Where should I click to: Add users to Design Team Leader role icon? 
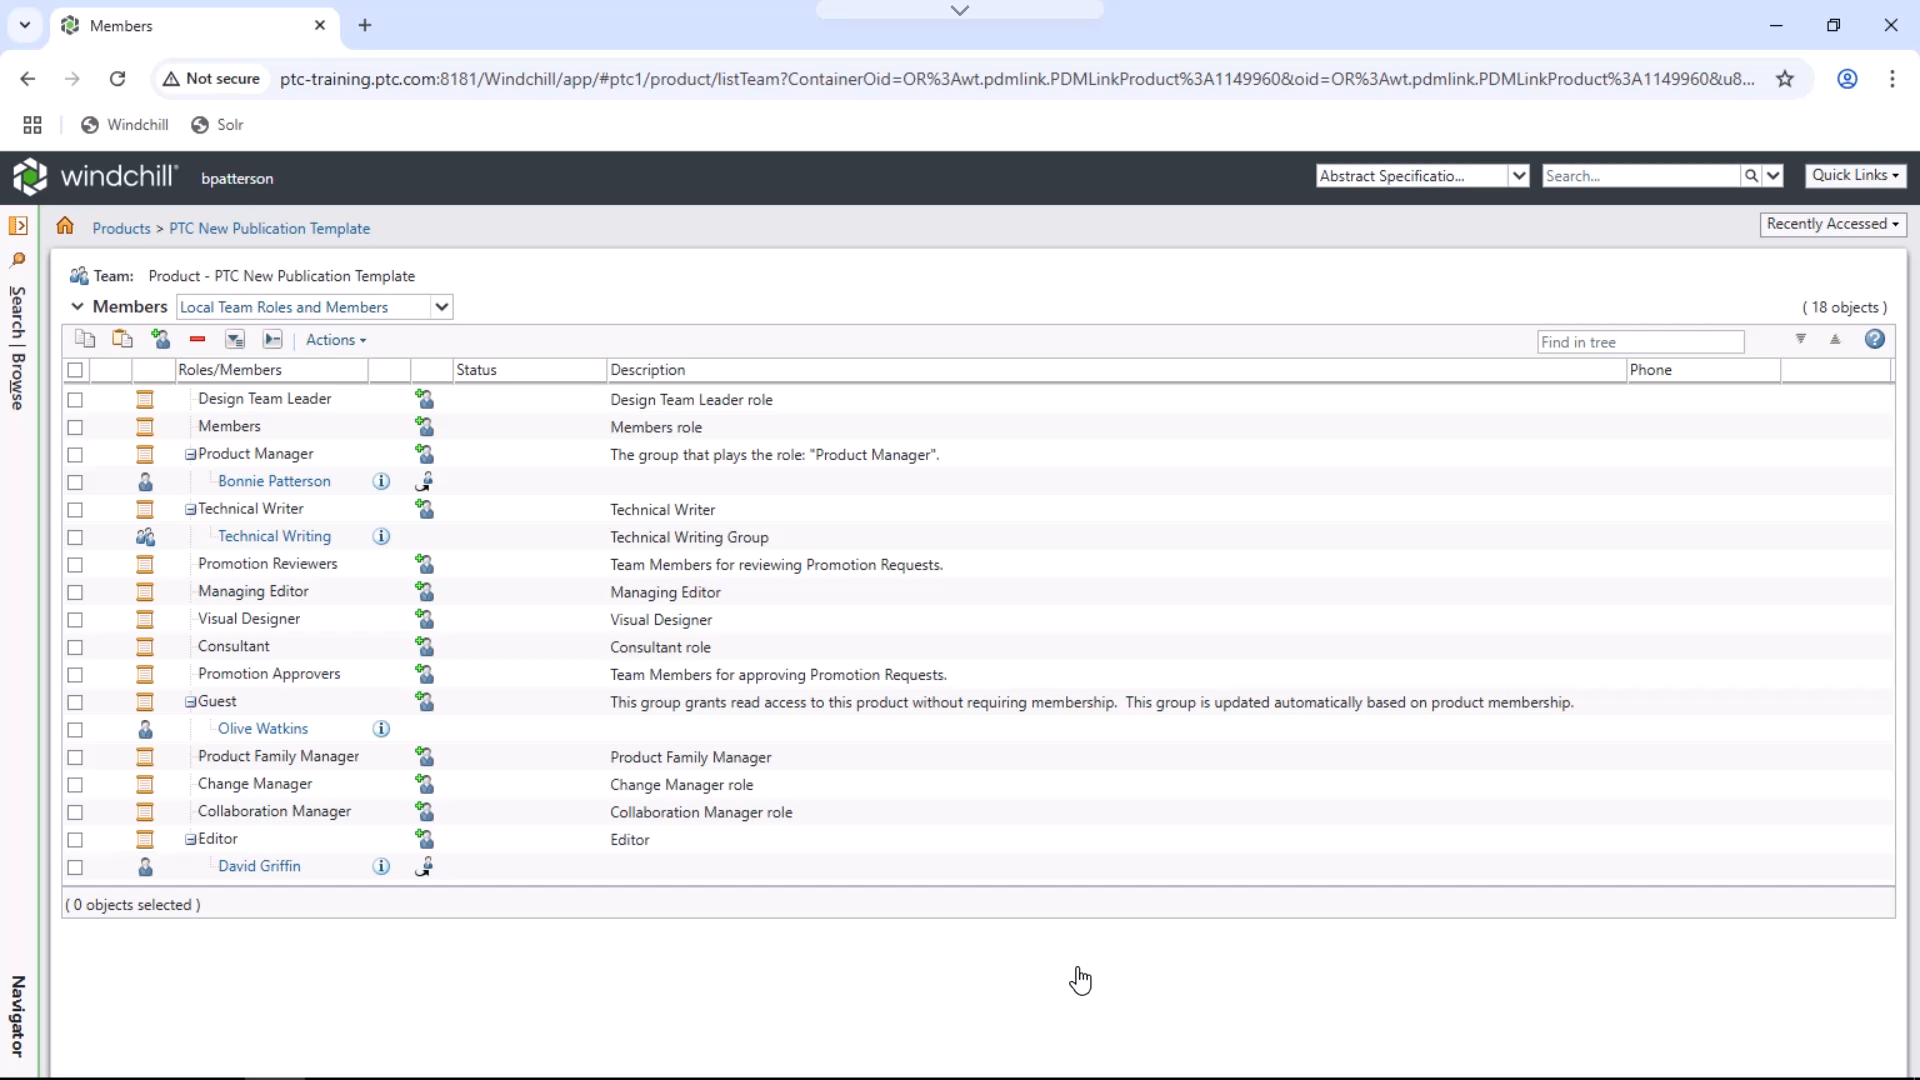[x=424, y=399]
